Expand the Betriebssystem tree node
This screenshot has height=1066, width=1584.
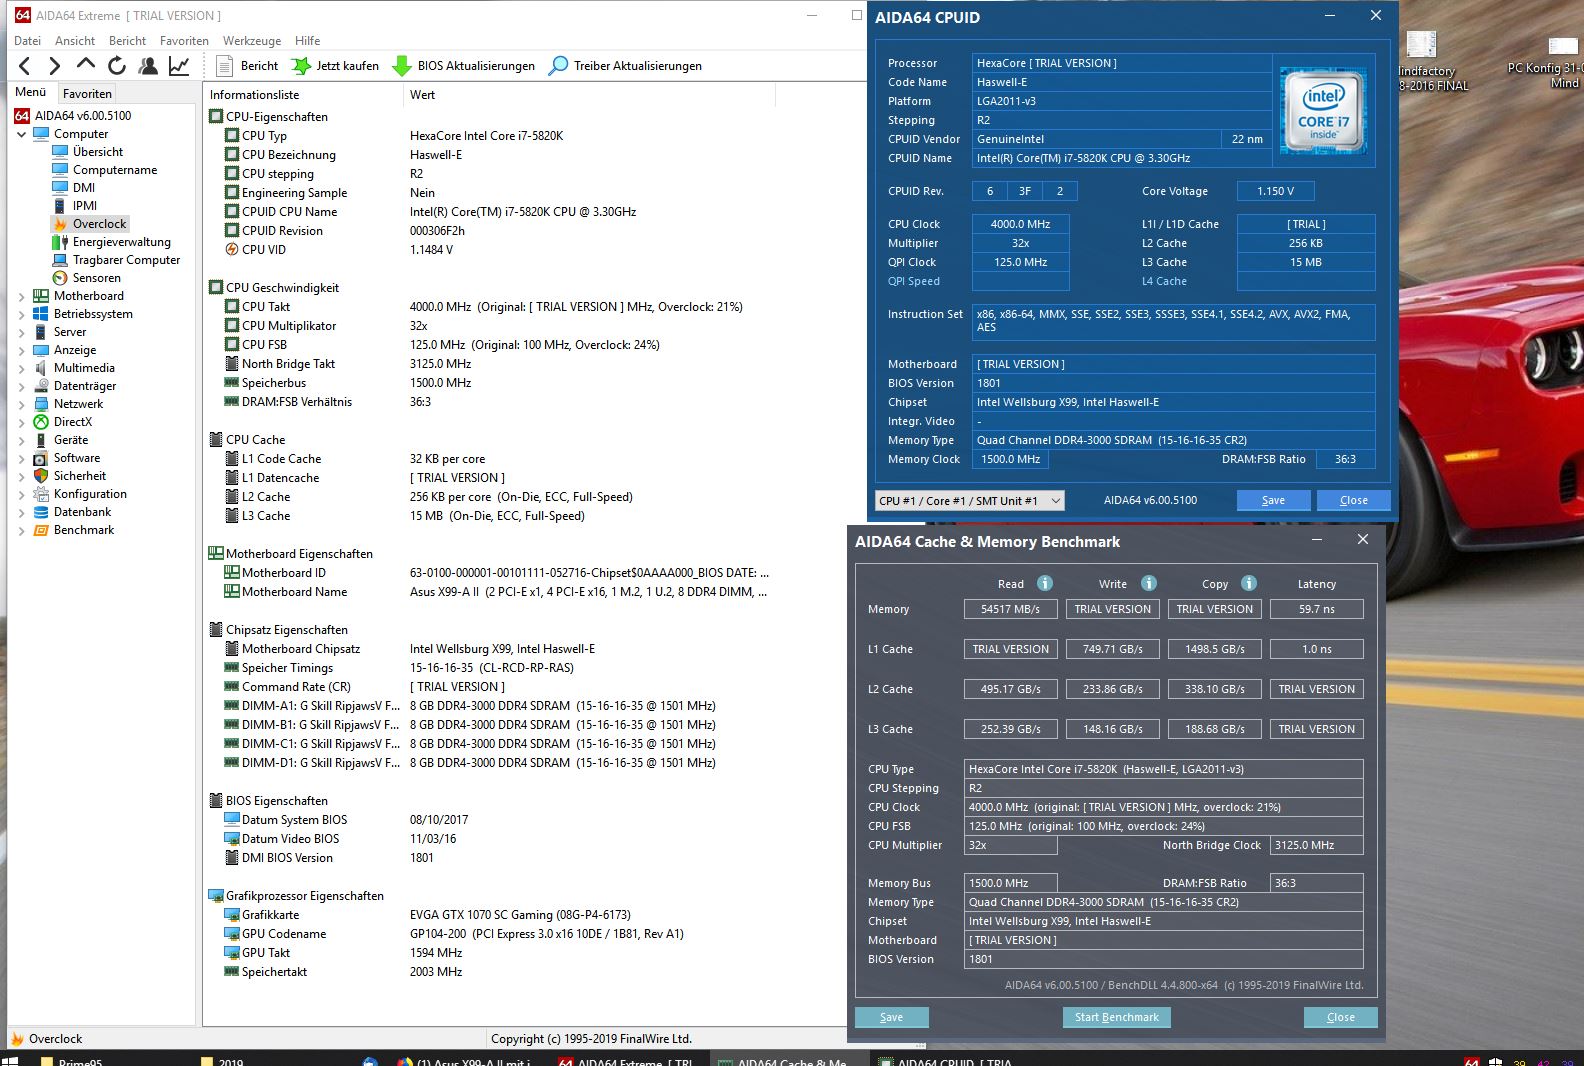[21, 314]
